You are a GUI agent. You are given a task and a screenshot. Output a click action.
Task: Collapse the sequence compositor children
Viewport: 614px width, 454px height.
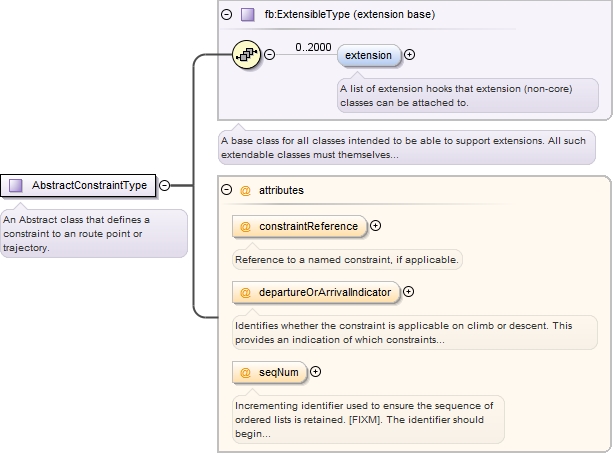pos(270,55)
